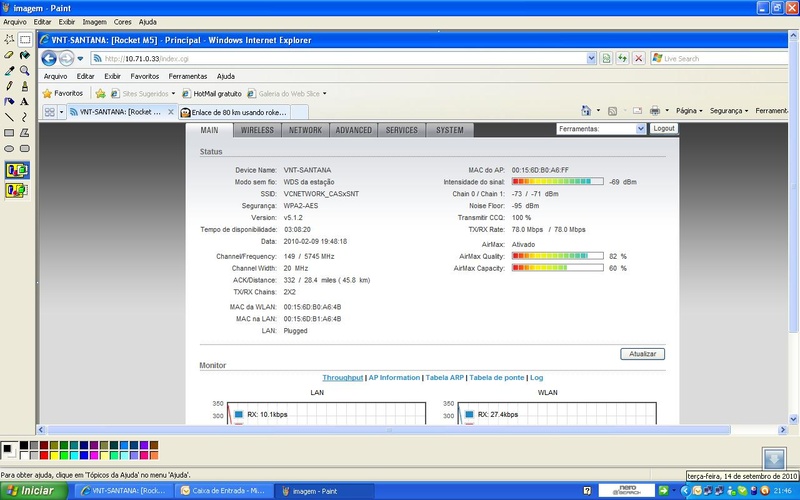The width and height of the screenshot is (800, 500).
Task: Click the IE address bar URL
Action: [x=147, y=59]
